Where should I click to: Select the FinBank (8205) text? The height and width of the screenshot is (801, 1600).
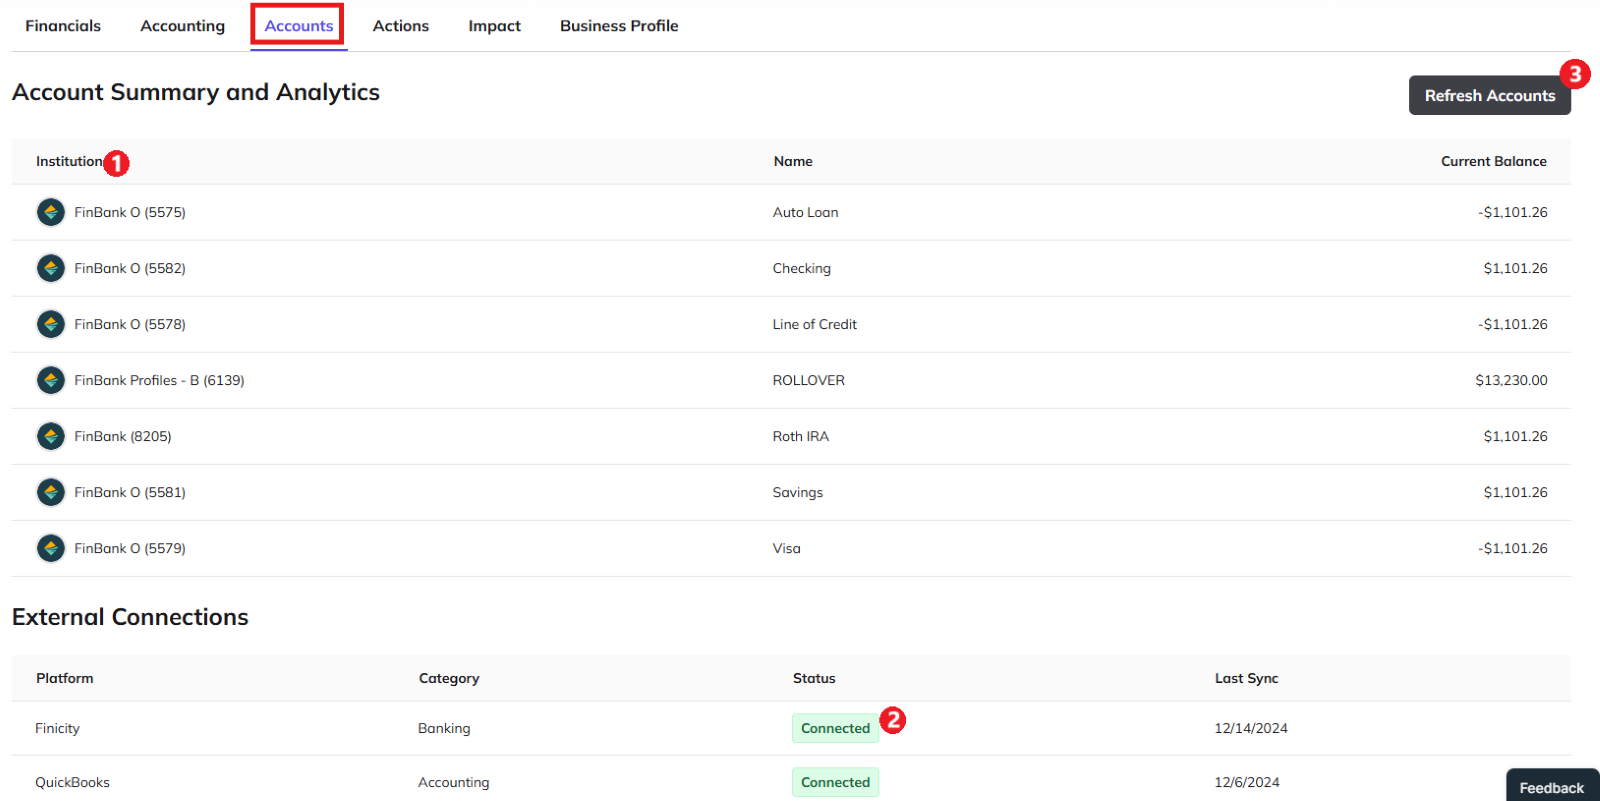pyautogui.click(x=123, y=436)
